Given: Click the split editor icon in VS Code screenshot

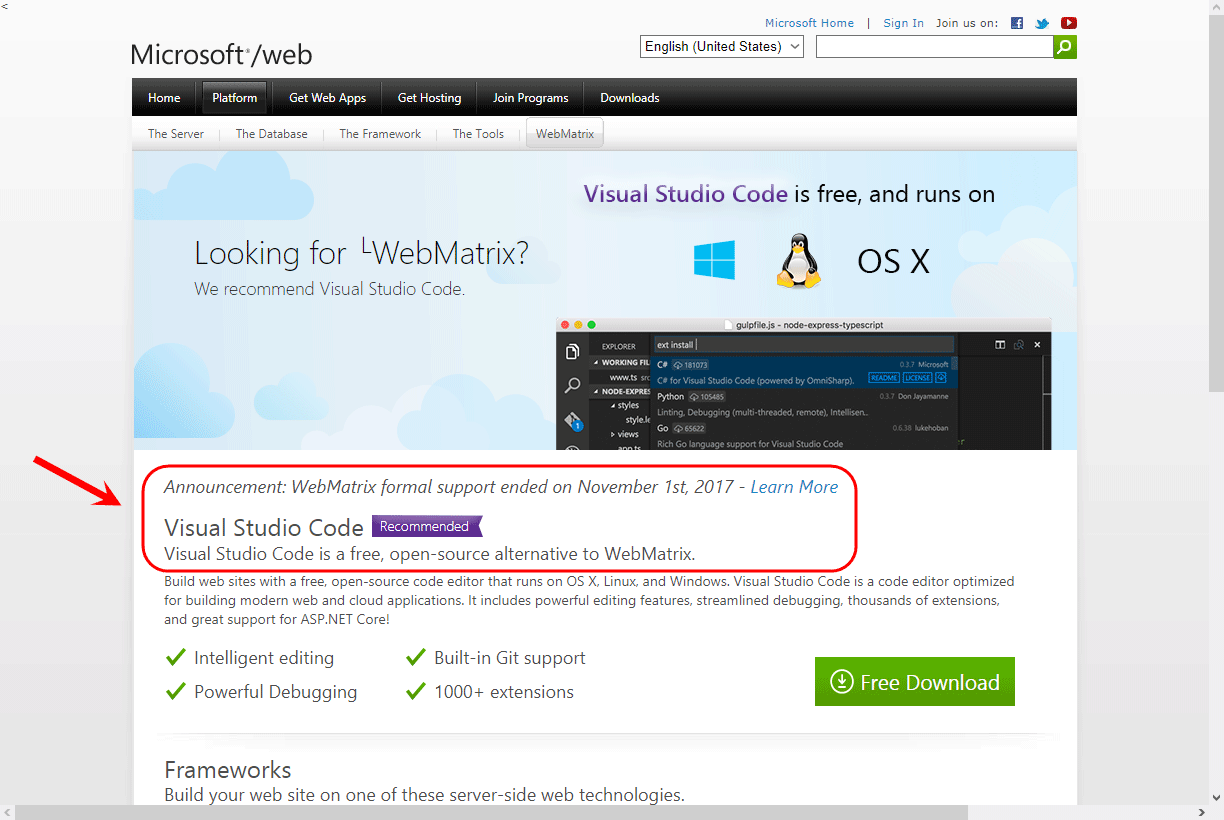Looking at the screenshot, I should point(1000,344).
